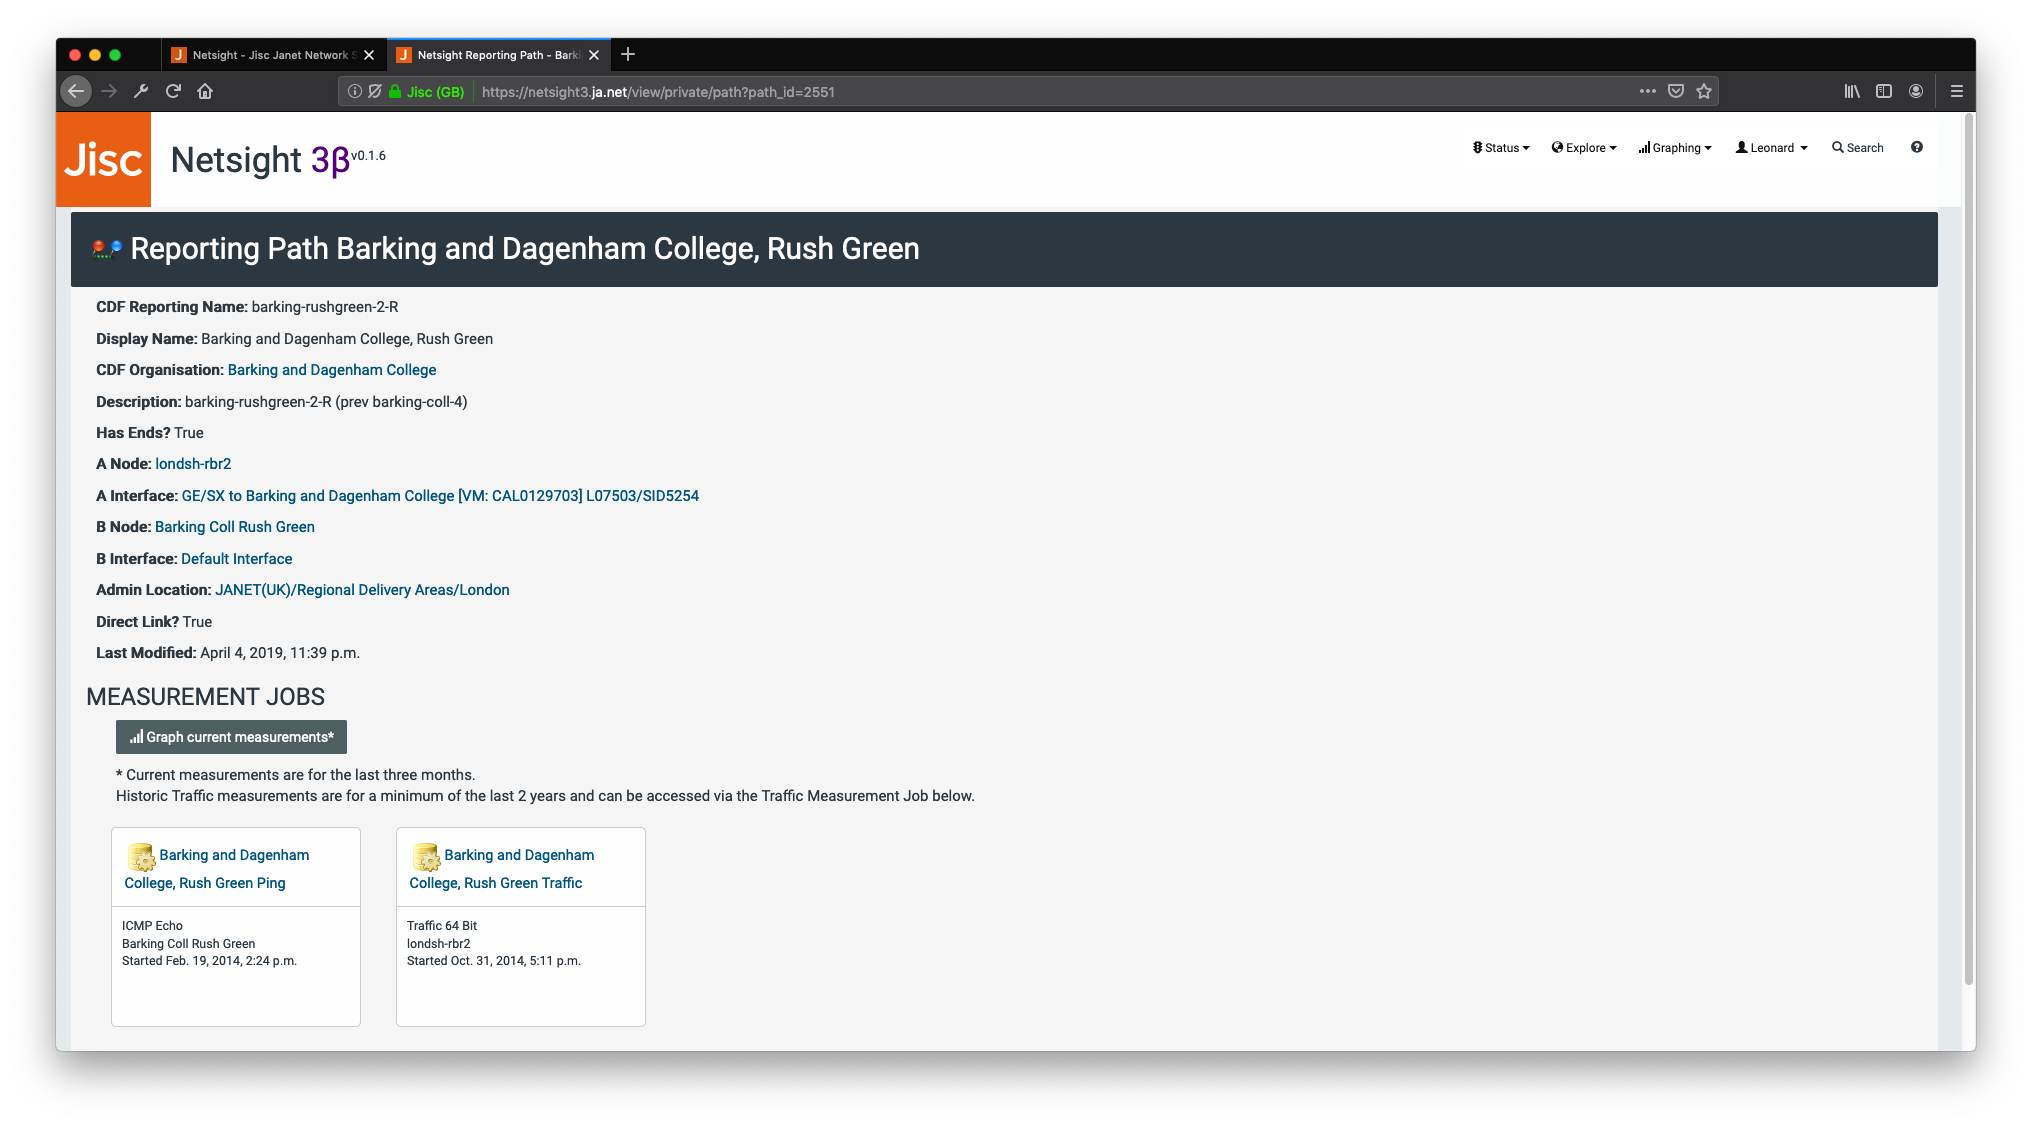Viewport: 2032px width, 1125px height.
Task: Bookmark this page with the star icon
Action: coord(1704,91)
